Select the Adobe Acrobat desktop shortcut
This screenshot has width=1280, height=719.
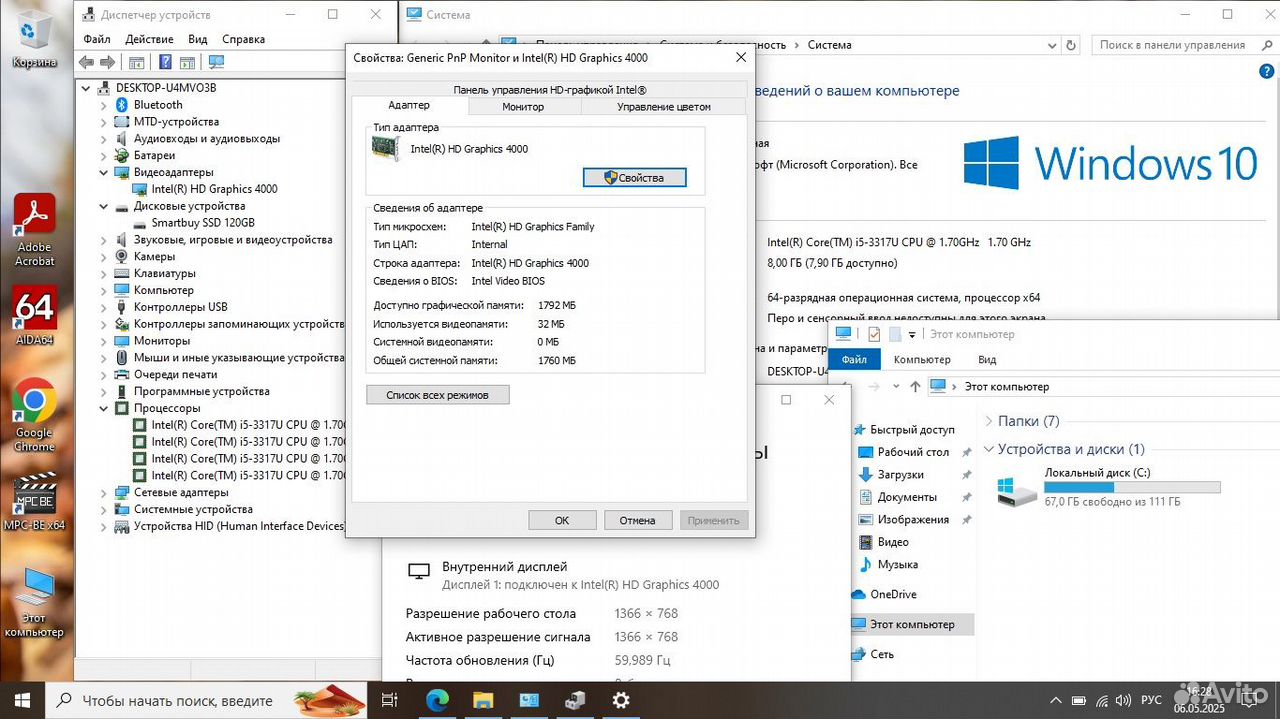34,230
